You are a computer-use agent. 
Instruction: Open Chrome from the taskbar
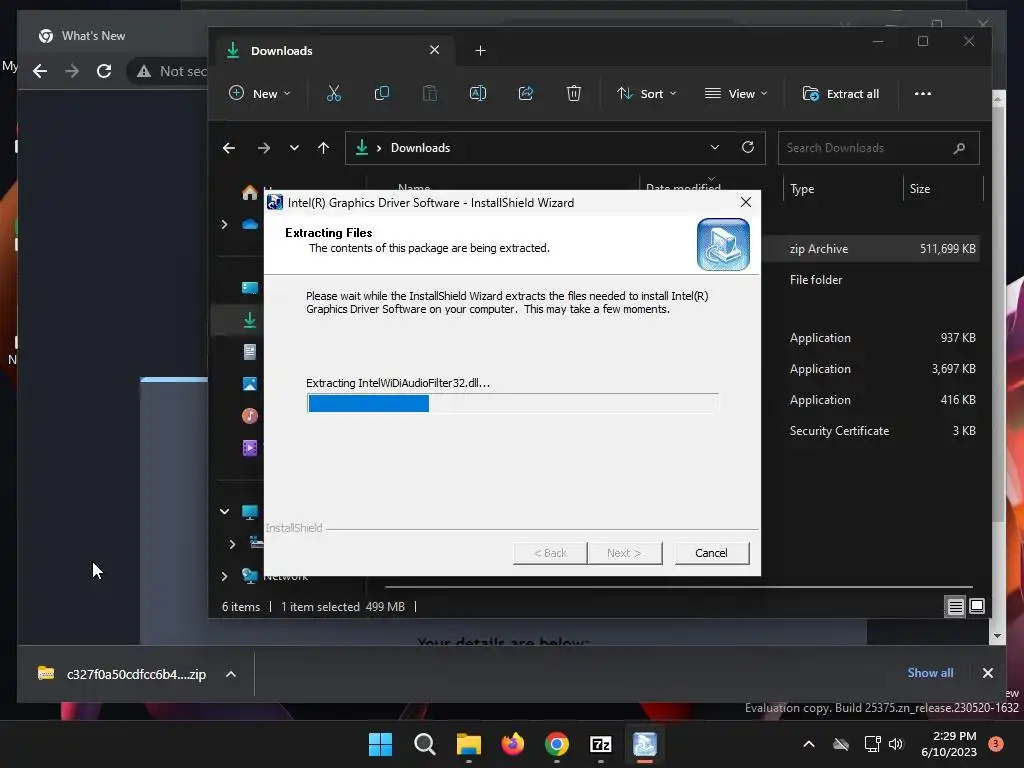tap(556, 744)
